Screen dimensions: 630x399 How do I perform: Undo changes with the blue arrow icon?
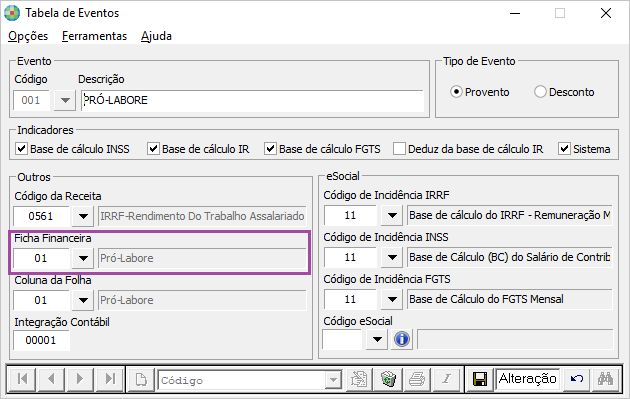pos(577,379)
